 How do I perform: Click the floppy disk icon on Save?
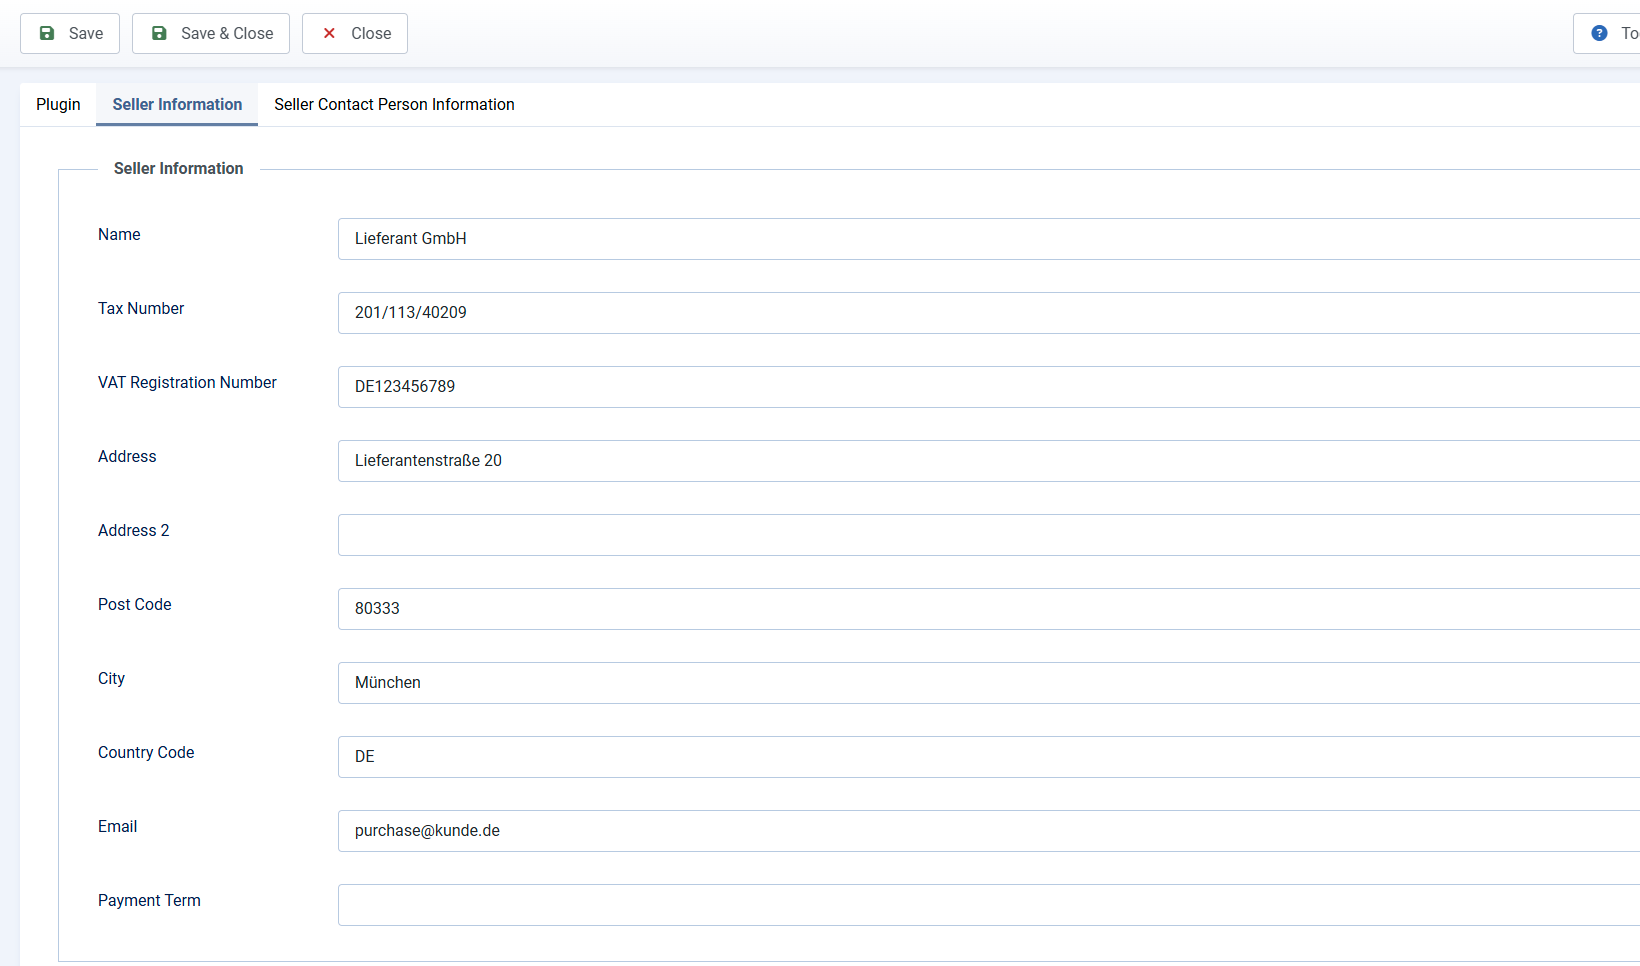(47, 33)
